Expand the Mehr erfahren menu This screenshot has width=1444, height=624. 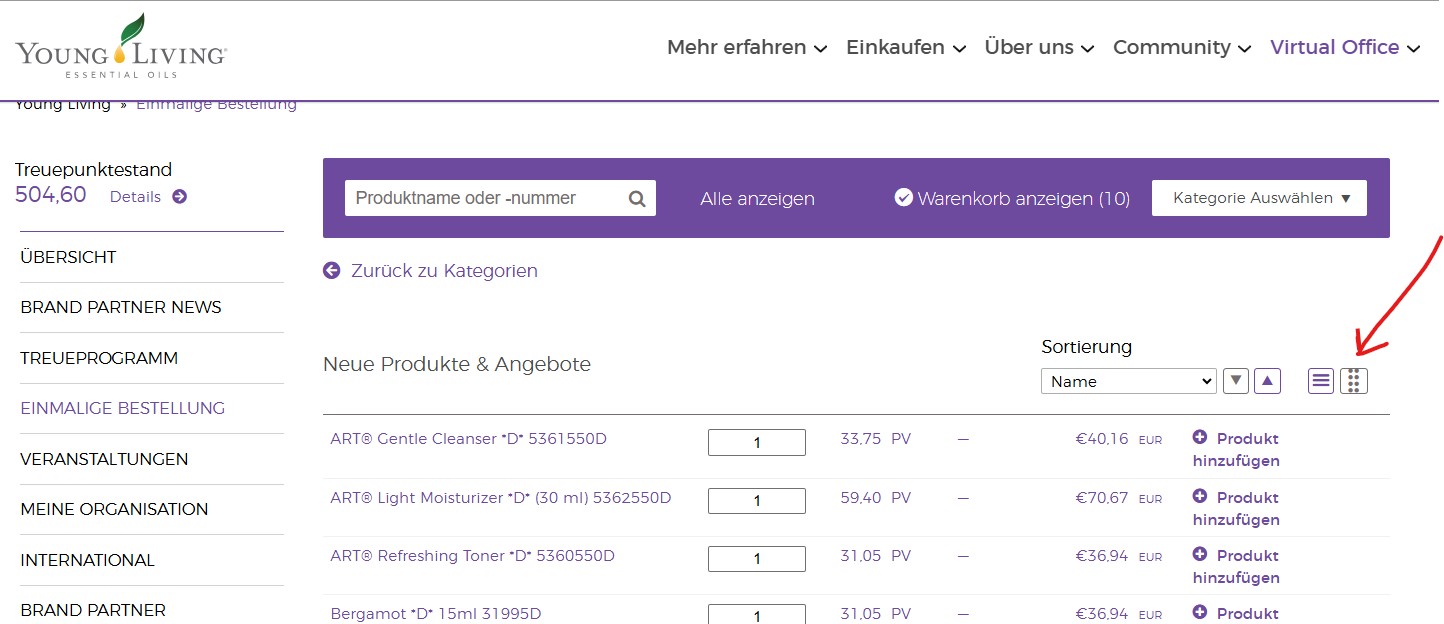point(746,48)
